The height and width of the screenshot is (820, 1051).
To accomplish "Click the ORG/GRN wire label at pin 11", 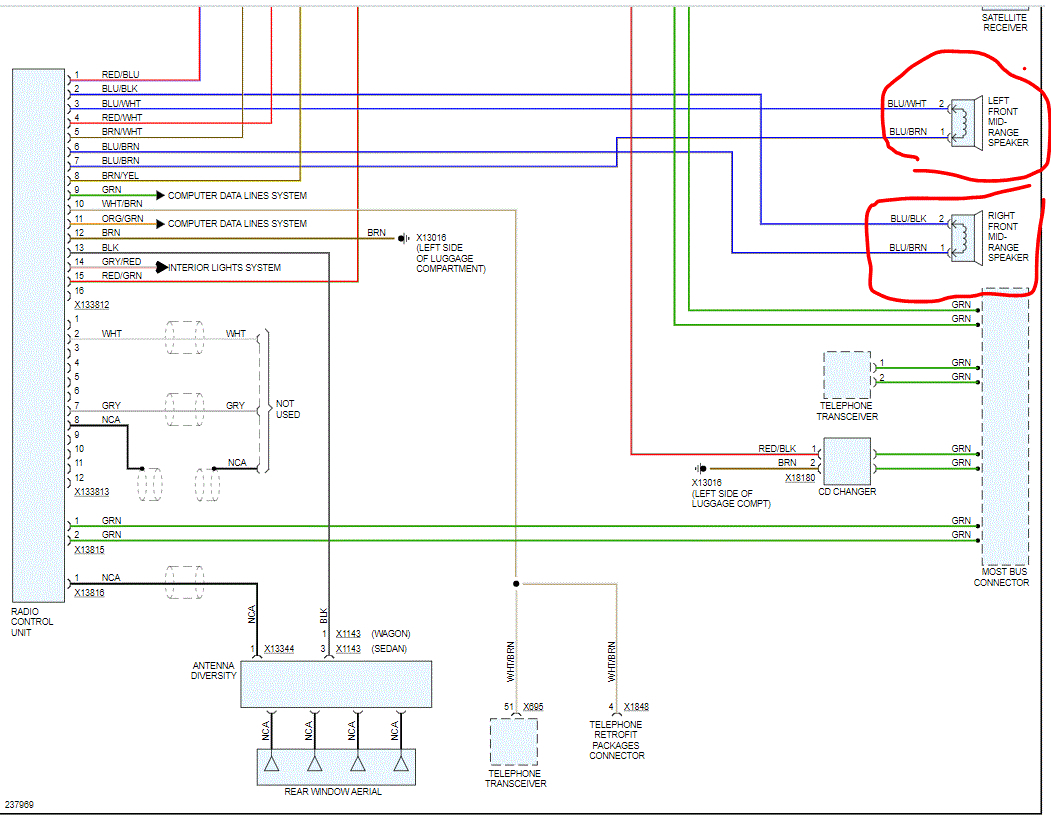I will [123, 219].
